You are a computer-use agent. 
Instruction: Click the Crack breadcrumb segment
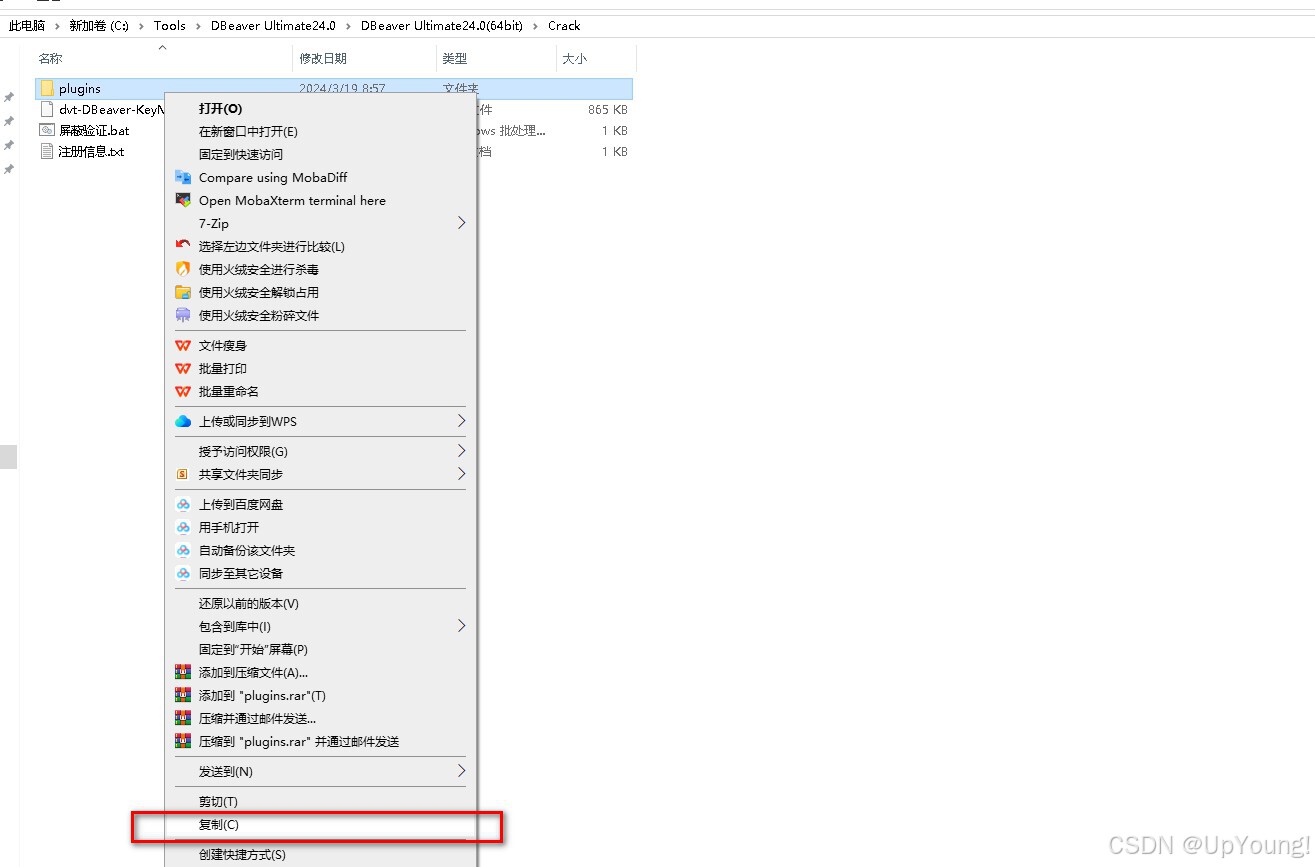[x=564, y=26]
